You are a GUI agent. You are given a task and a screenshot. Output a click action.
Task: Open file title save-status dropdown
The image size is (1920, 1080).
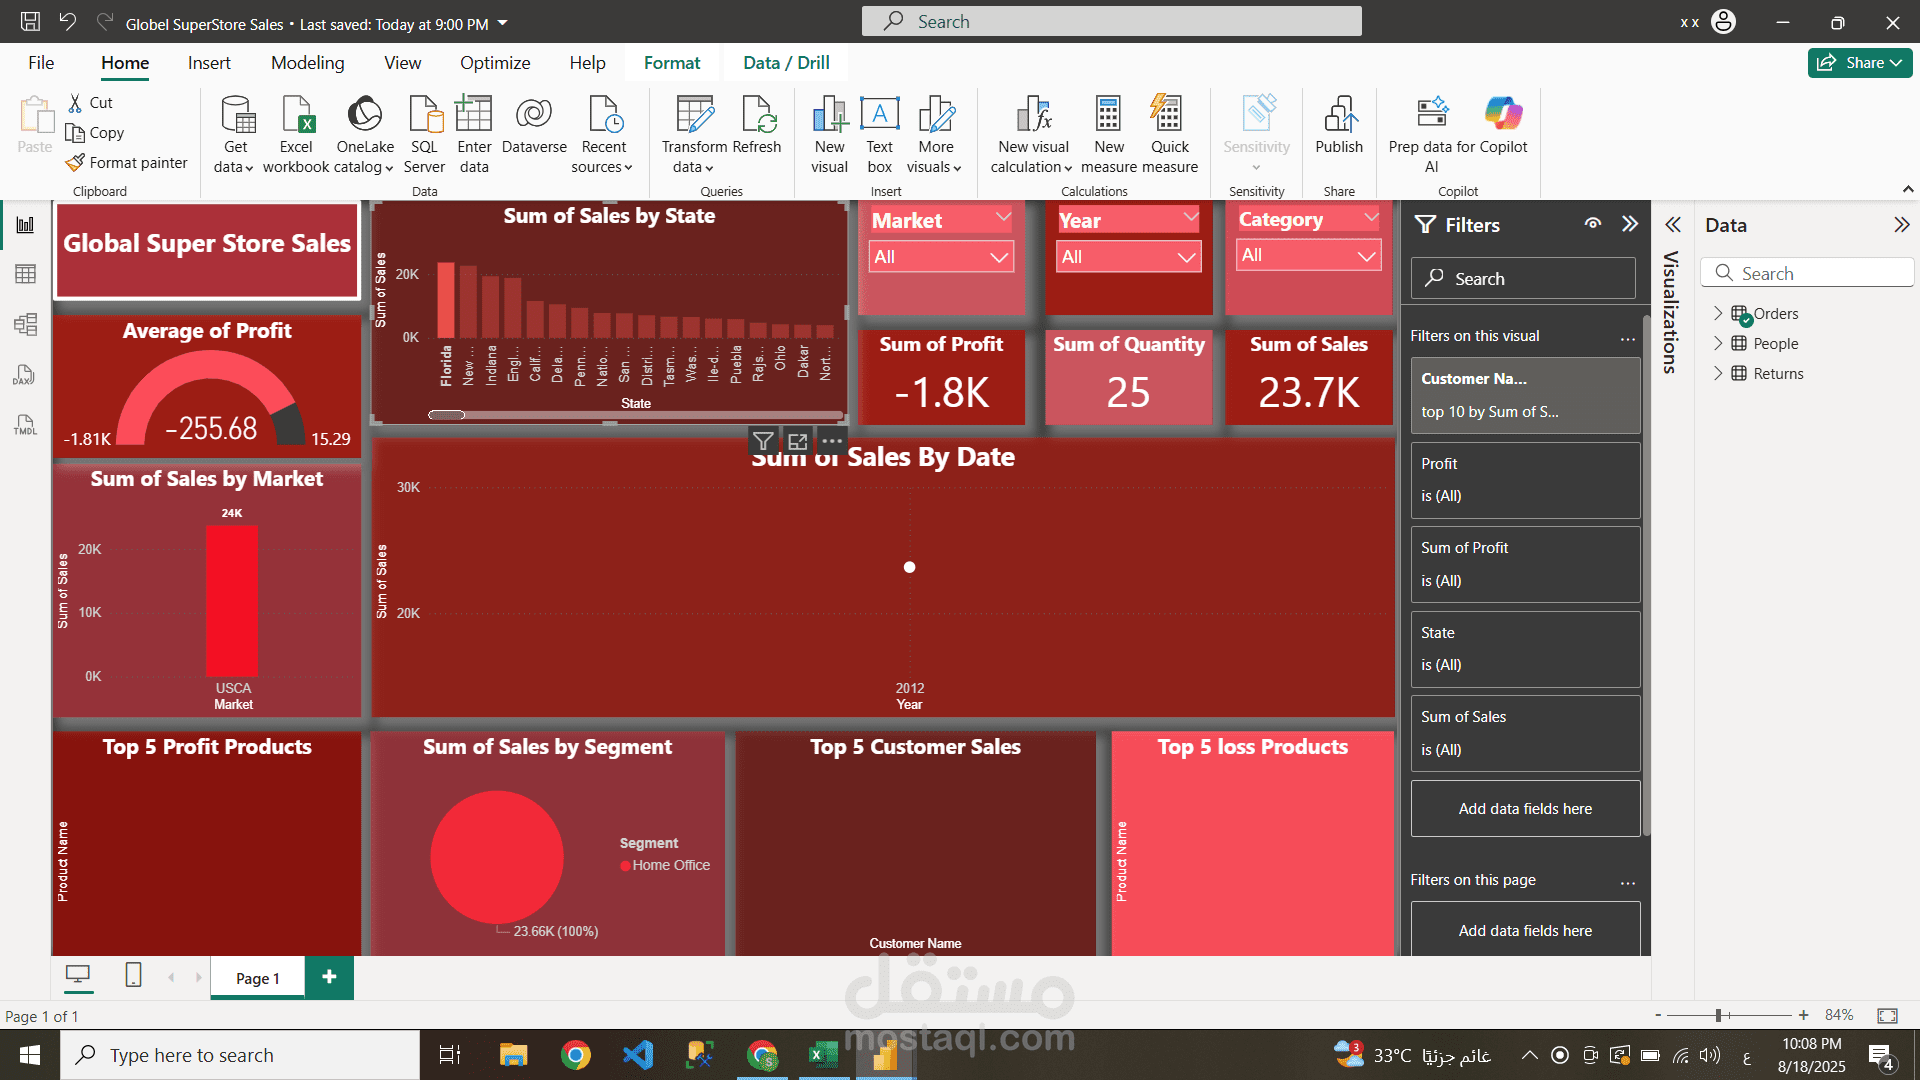(x=503, y=23)
